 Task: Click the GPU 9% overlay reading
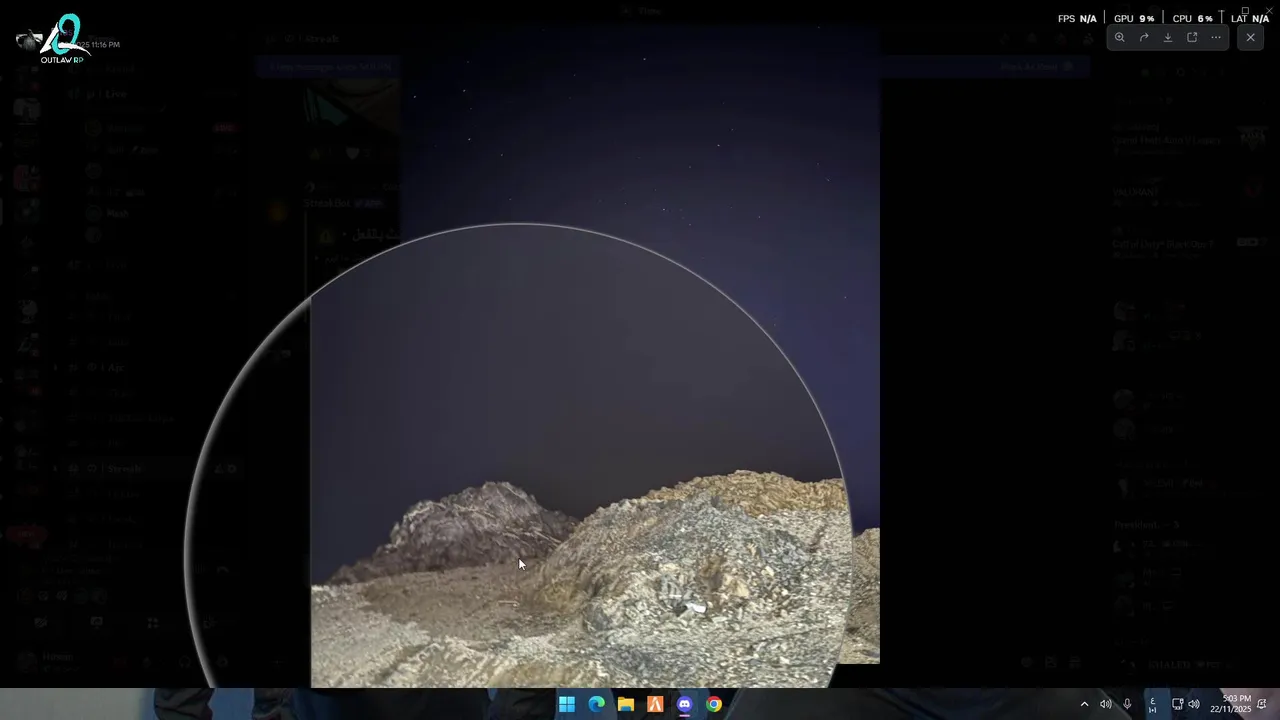pos(1134,19)
